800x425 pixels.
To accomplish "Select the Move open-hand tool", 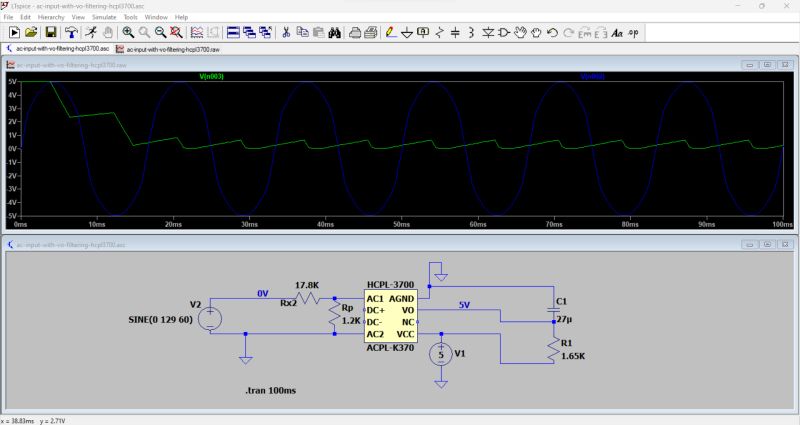I will pyautogui.click(x=520, y=33).
